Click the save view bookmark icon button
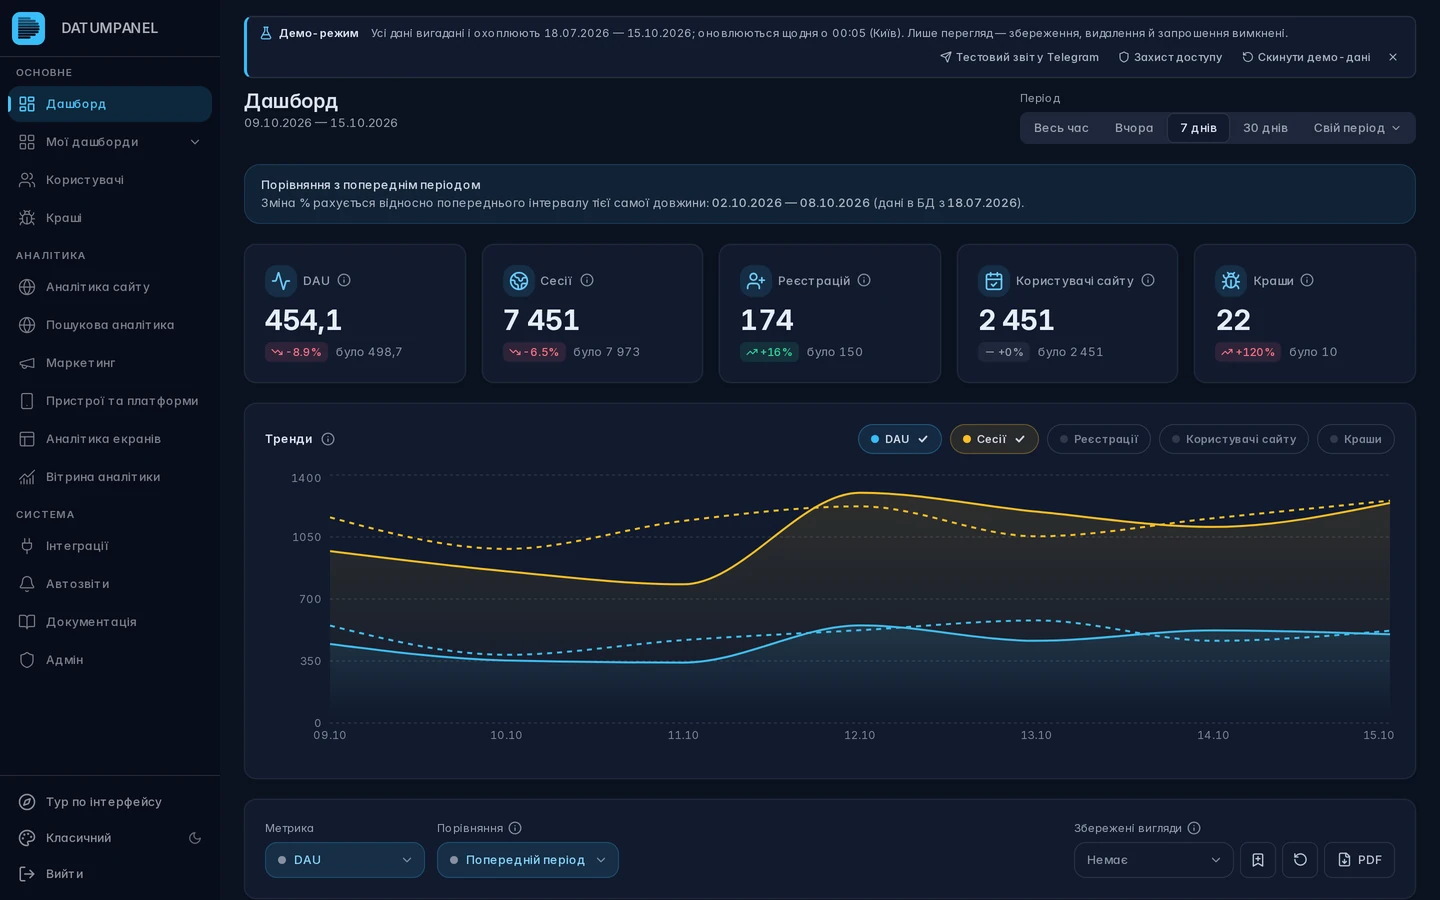1440x900 pixels. [1258, 860]
